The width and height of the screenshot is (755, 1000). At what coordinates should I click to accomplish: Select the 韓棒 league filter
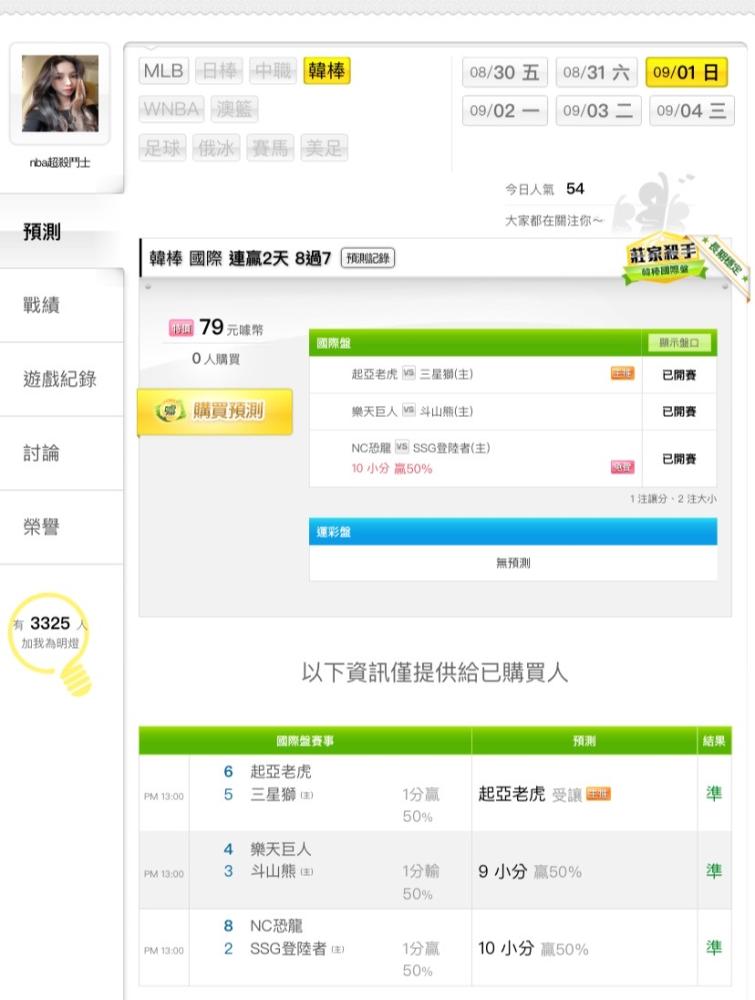[326, 71]
